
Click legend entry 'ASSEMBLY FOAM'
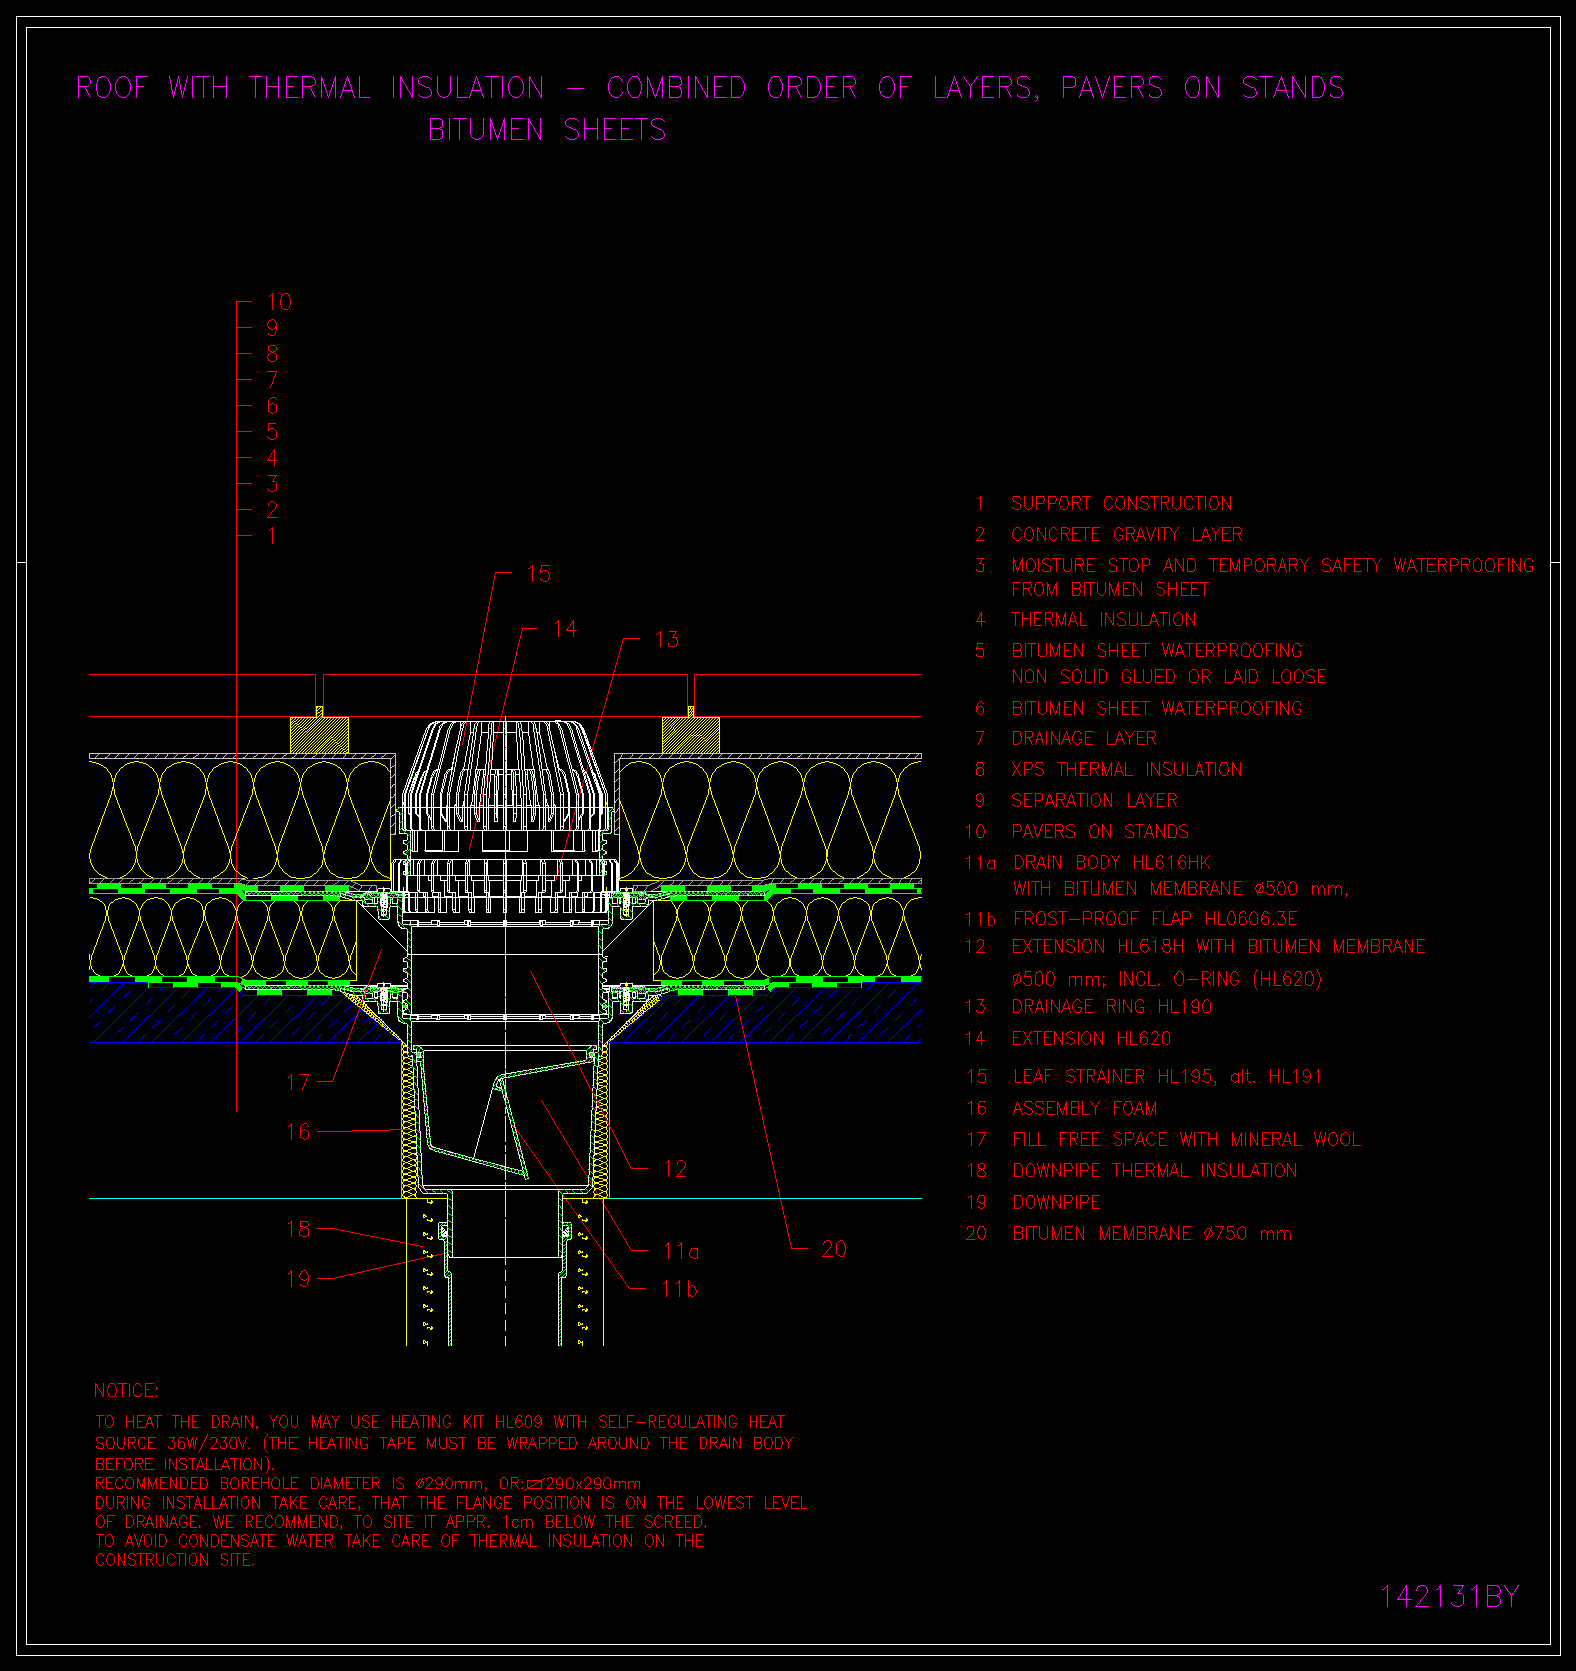point(1084,1108)
